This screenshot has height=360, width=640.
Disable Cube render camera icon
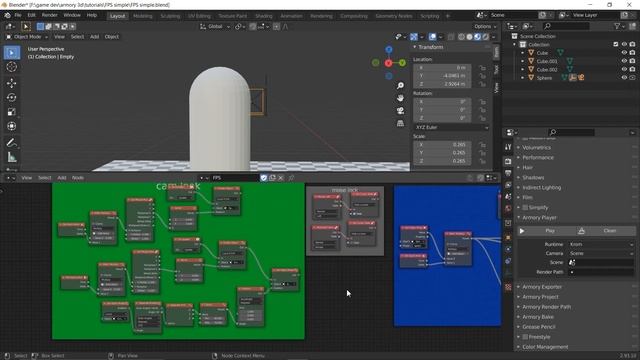(x=632, y=53)
